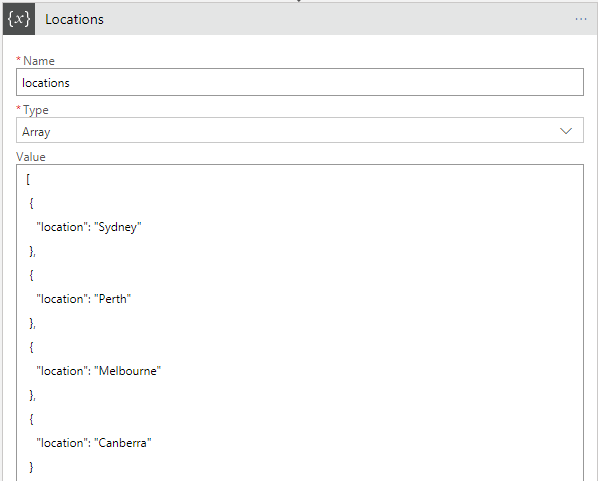The height and width of the screenshot is (489, 598).
Task: Collapse the Locations action title bar
Action: (x=300, y=19)
